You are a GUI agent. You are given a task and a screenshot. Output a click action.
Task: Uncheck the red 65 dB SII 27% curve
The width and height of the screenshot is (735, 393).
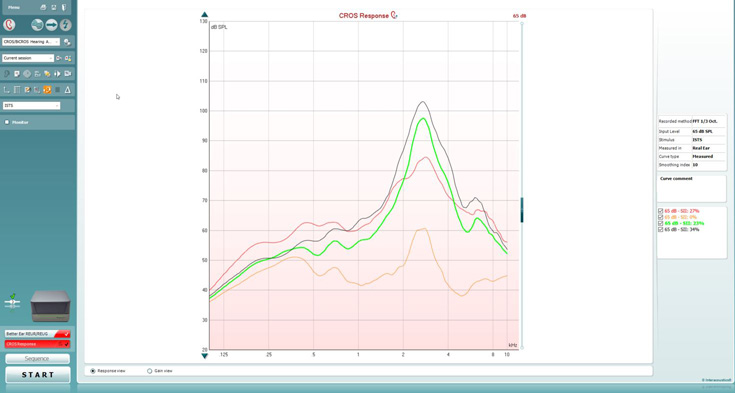[660, 211]
